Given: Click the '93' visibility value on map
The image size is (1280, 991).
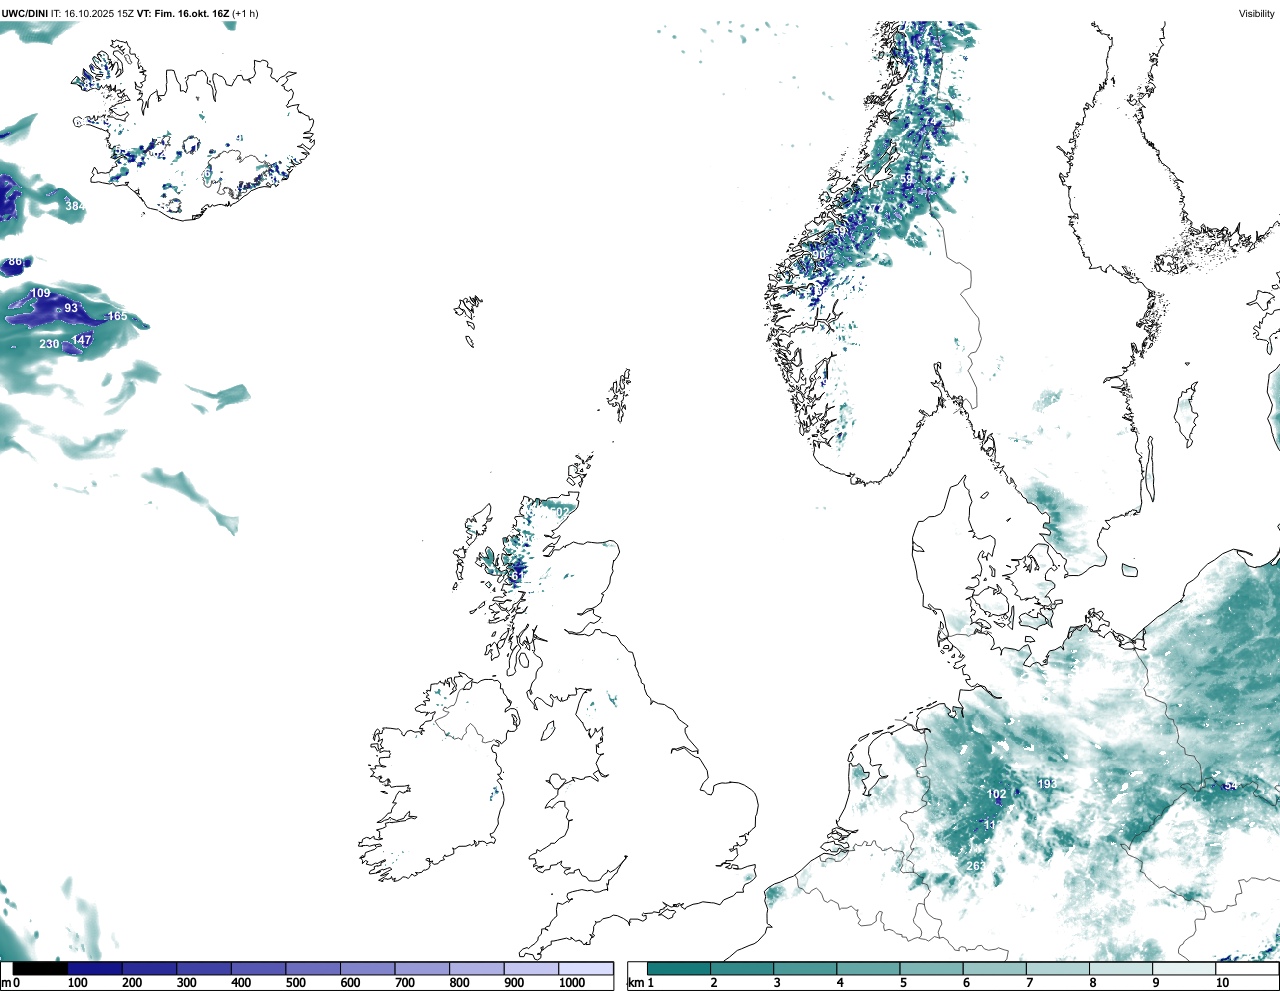Looking at the screenshot, I should tap(71, 308).
